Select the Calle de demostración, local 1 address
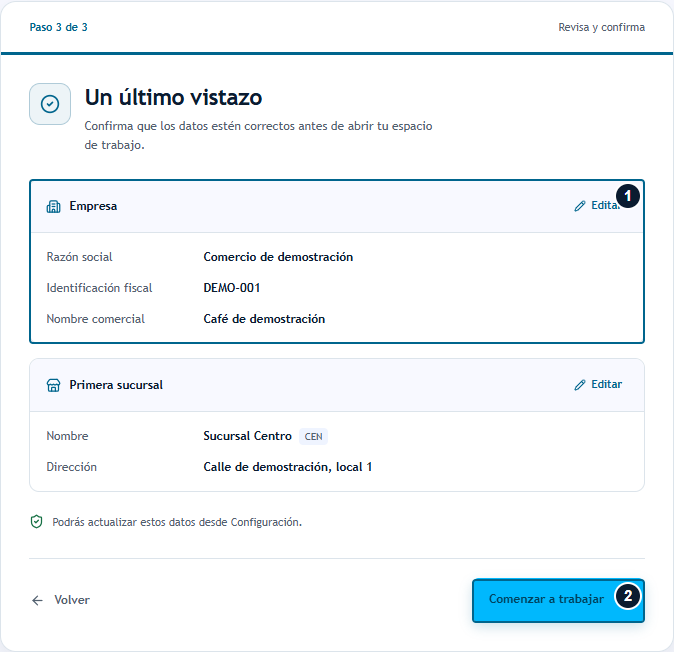Screen dimensions: 674x652 (288, 467)
